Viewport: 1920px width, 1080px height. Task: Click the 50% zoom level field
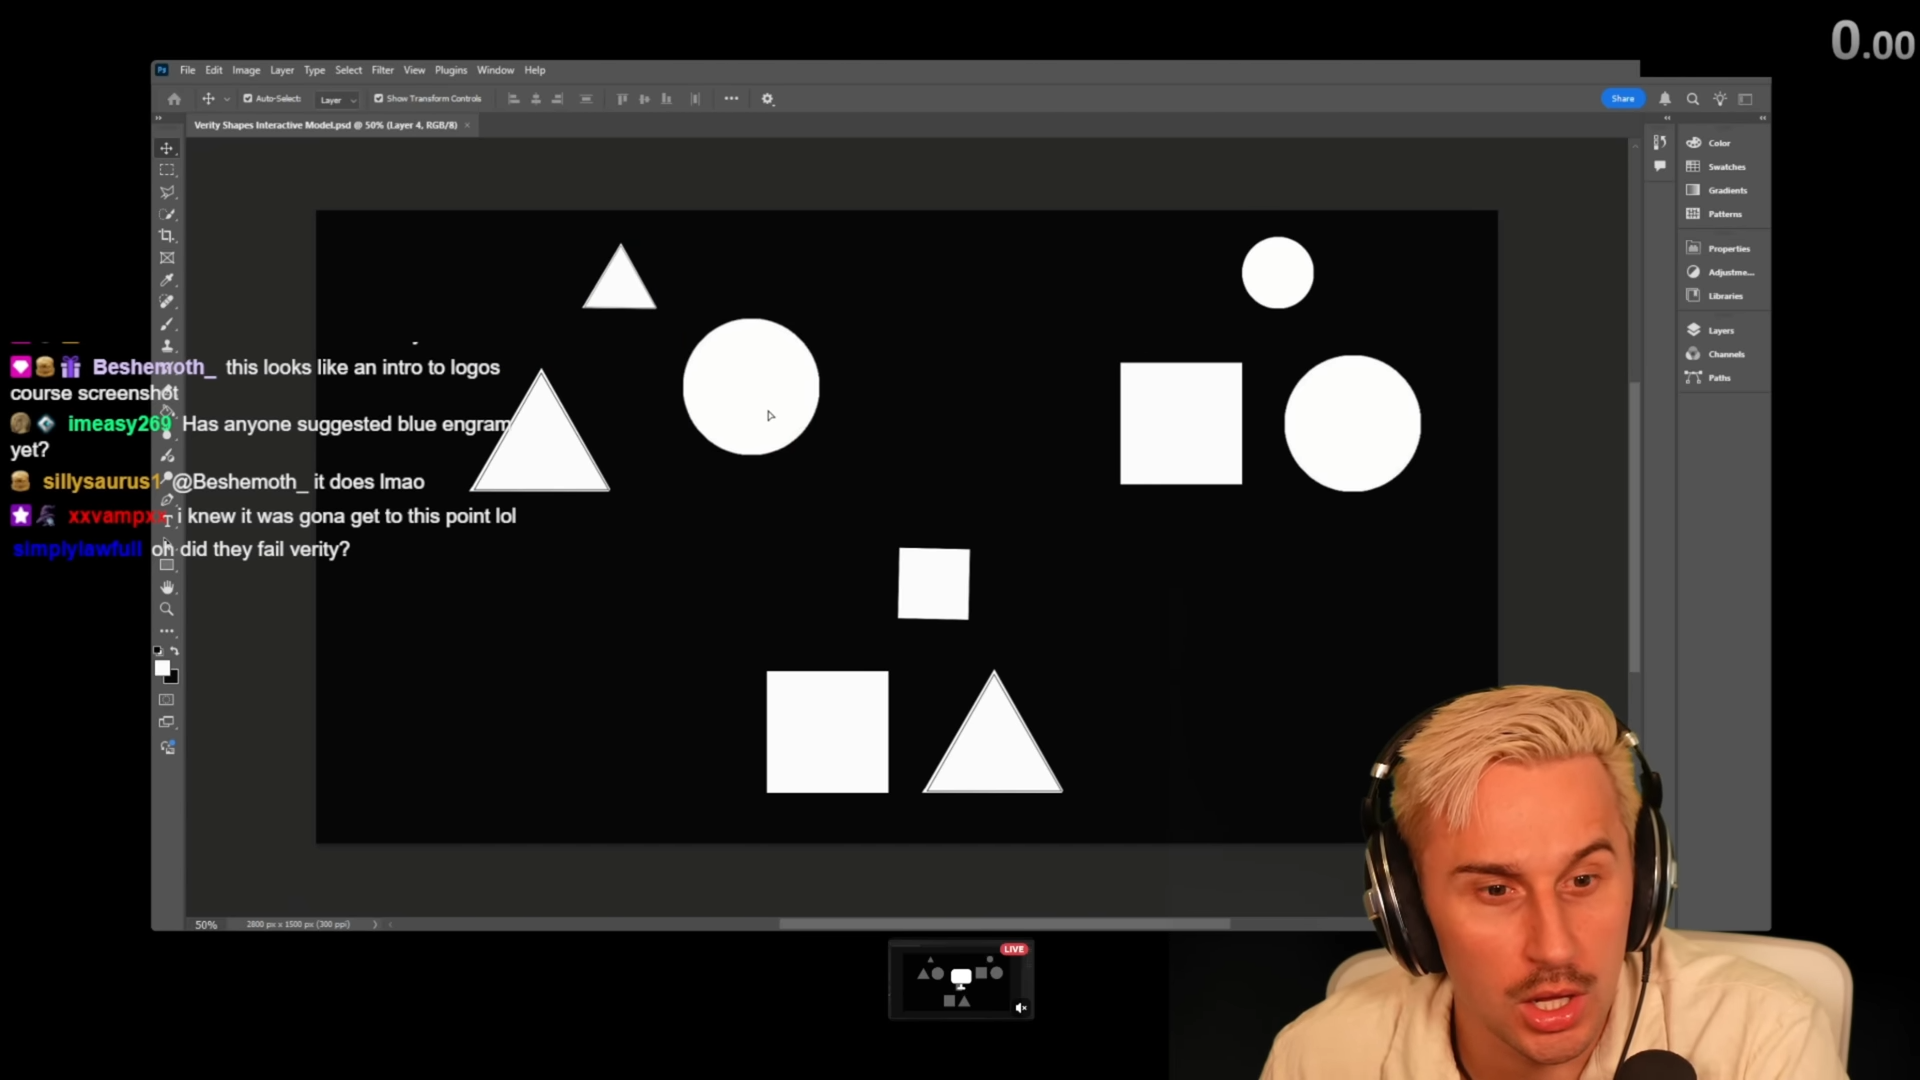tap(206, 925)
